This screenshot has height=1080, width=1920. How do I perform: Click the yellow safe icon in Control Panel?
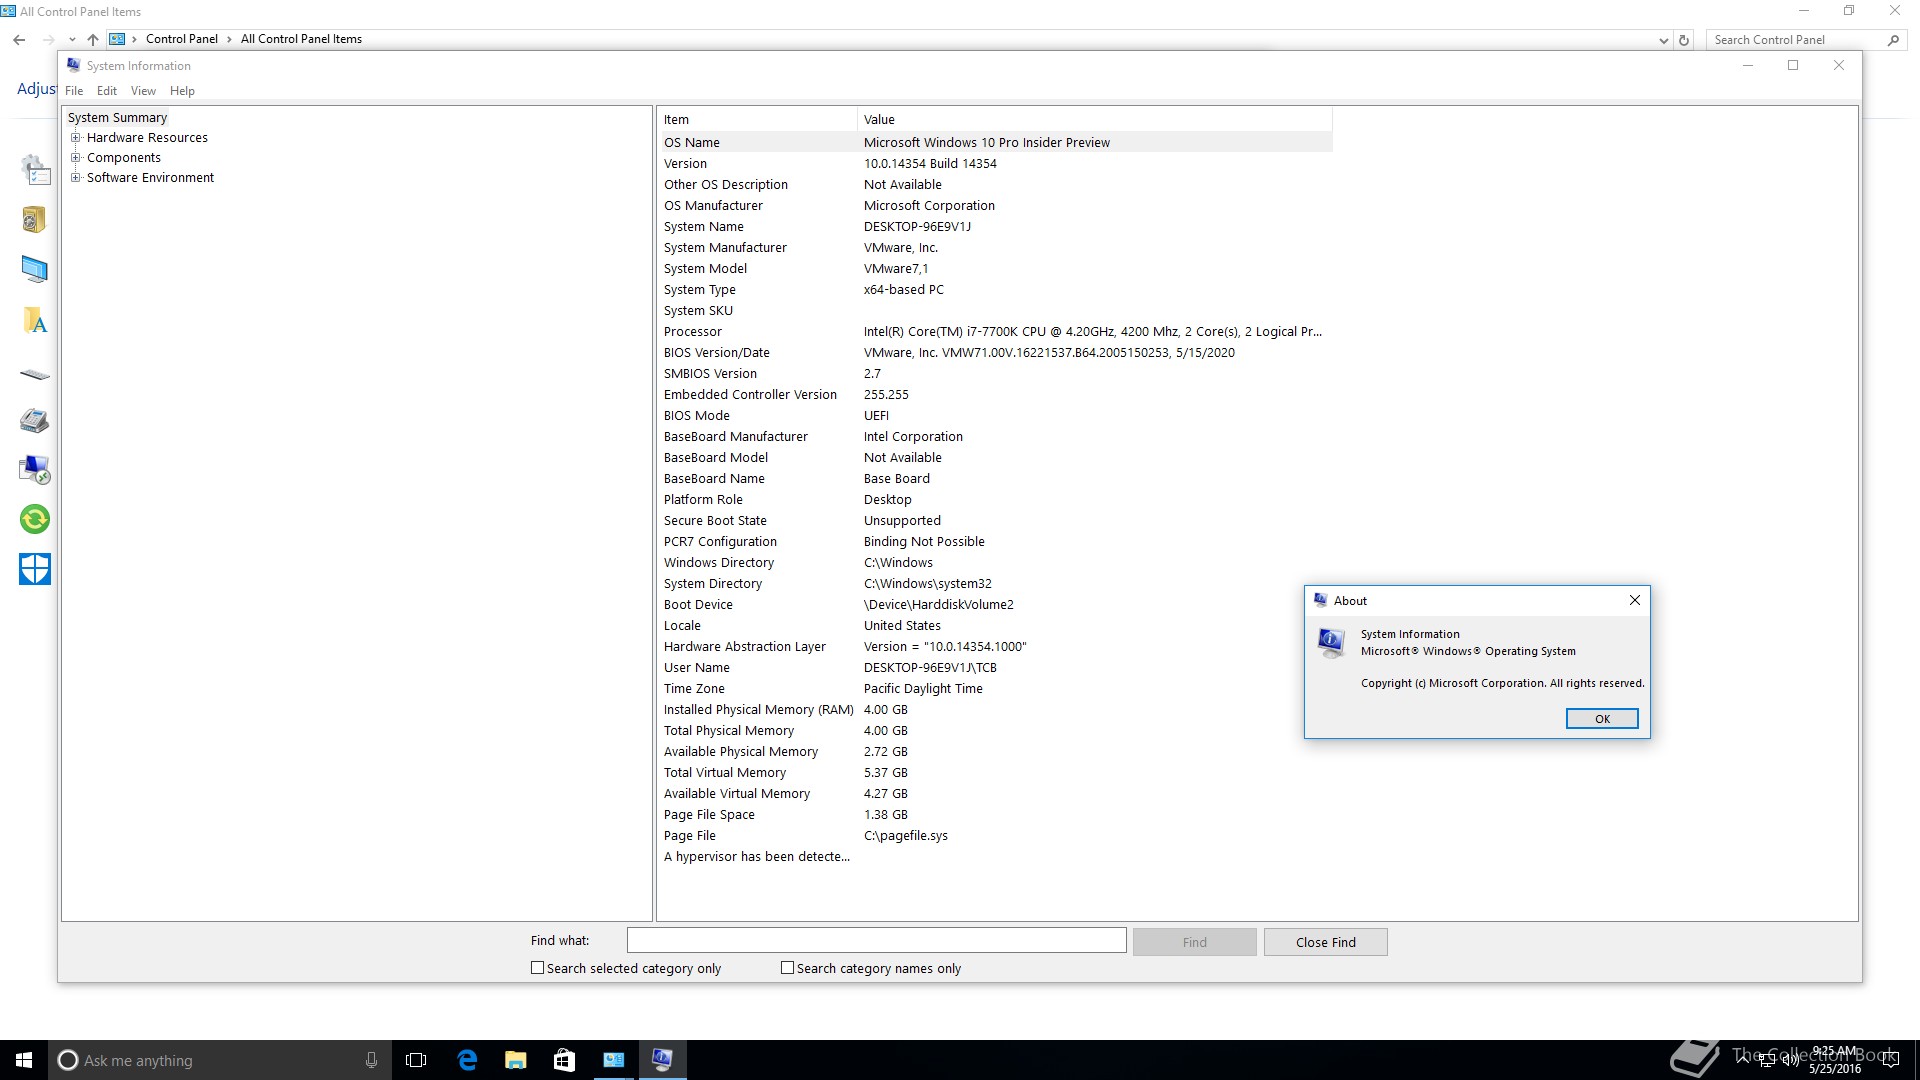point(35,219)
